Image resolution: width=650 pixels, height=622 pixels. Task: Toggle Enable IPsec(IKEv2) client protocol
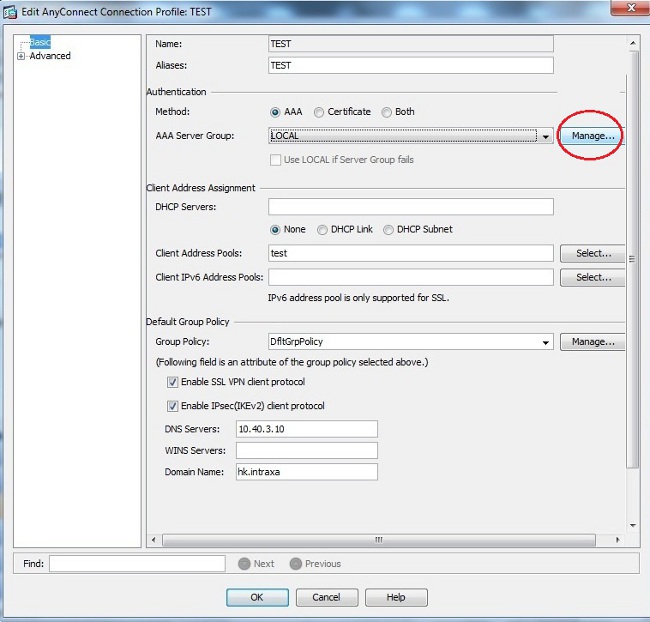point(172,406)
